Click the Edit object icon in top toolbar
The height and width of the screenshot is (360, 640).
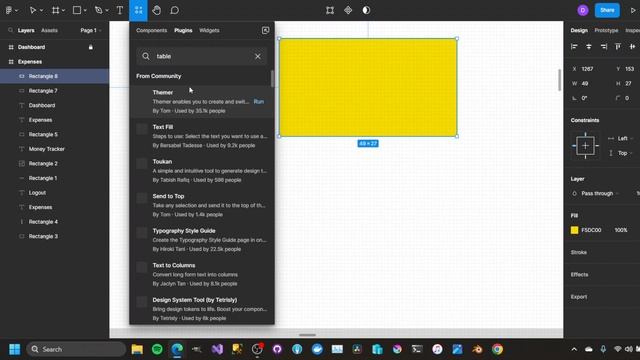pyautogui.click(x=330, y=10)
